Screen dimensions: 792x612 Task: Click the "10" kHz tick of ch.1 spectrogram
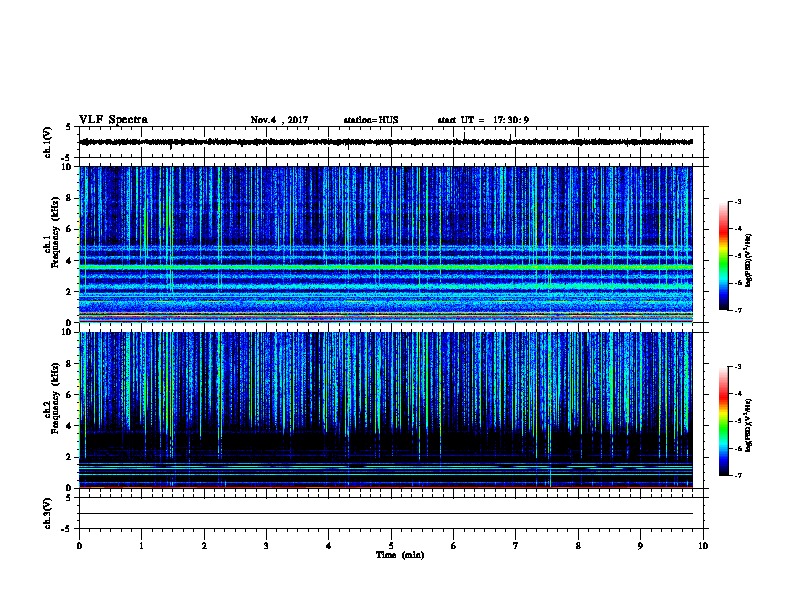click(x=68, y=167)
